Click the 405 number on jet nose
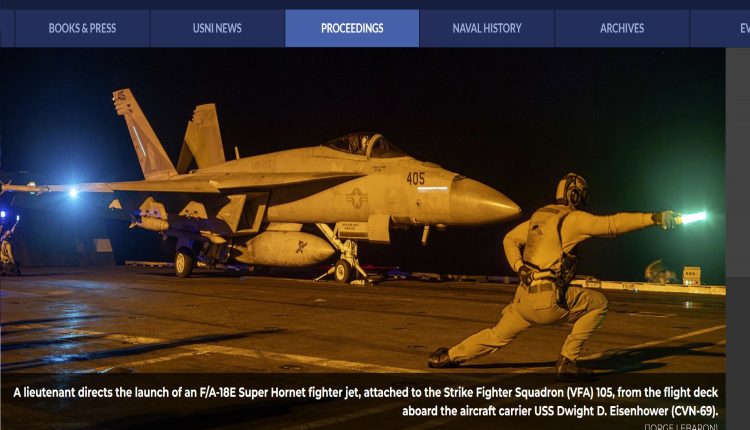 (x=415, y=179)
